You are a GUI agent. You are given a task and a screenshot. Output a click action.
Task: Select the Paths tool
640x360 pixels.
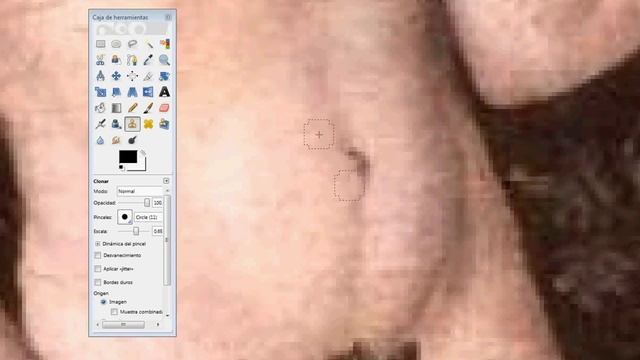[132, 60]
